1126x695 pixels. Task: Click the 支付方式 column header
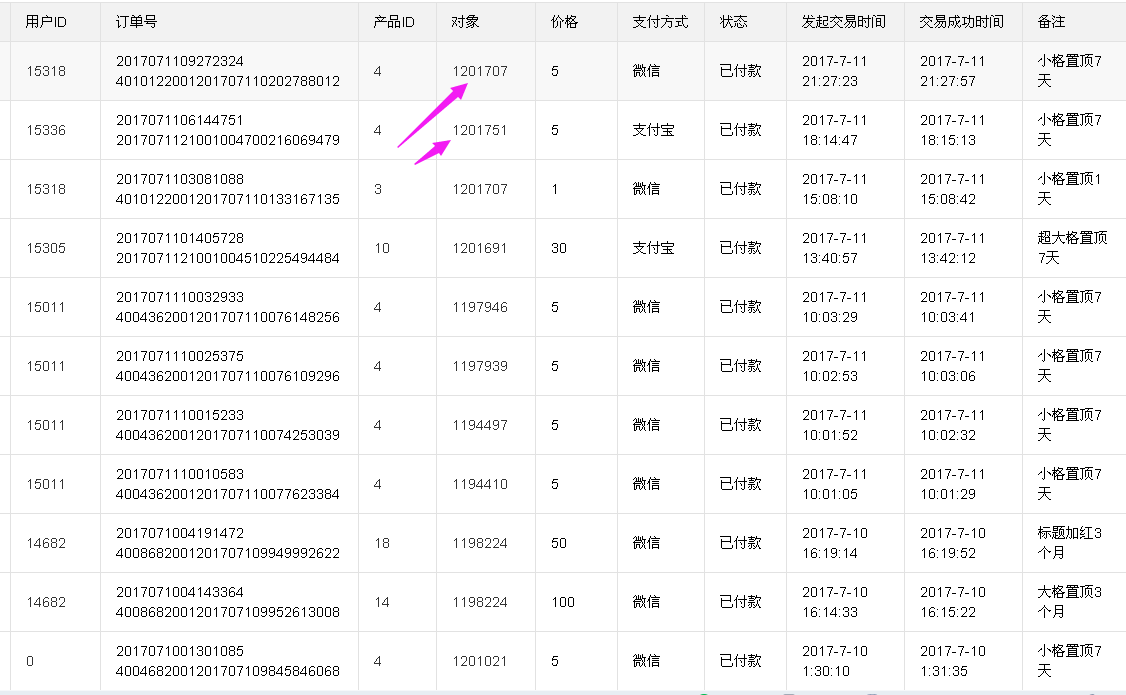point(660,22)
